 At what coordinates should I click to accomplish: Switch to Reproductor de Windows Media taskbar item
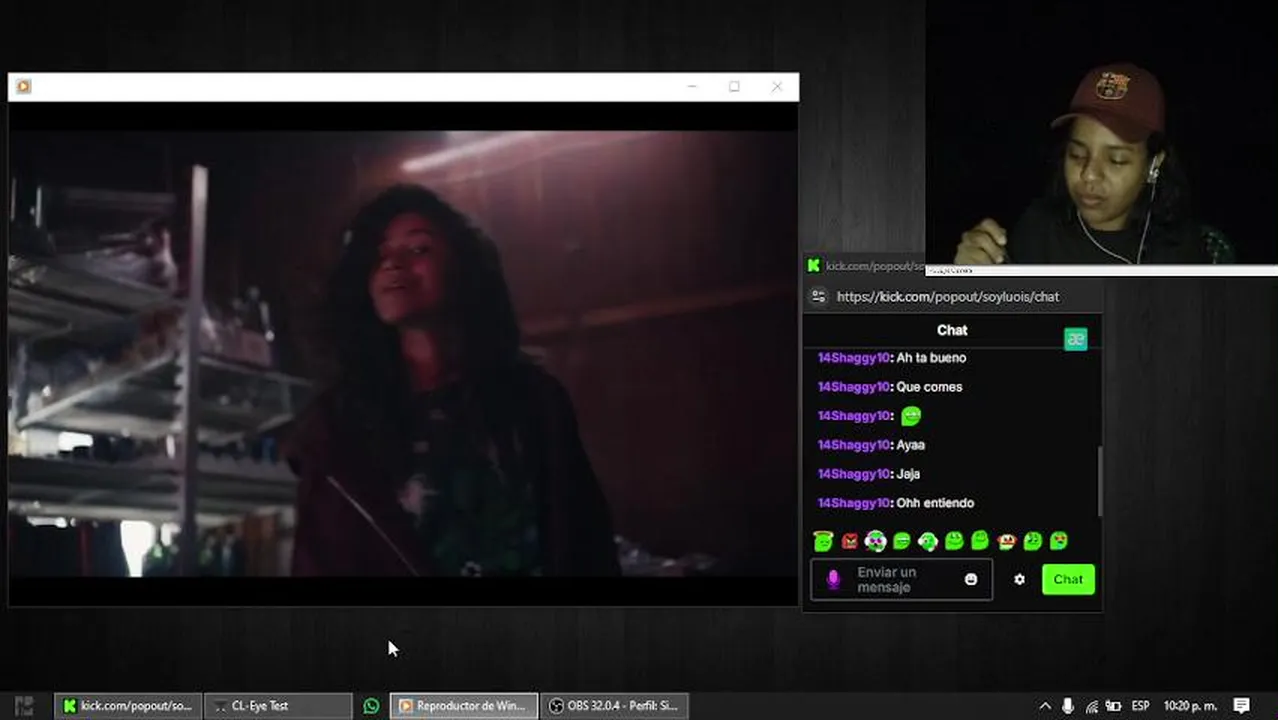coord(464,706)
